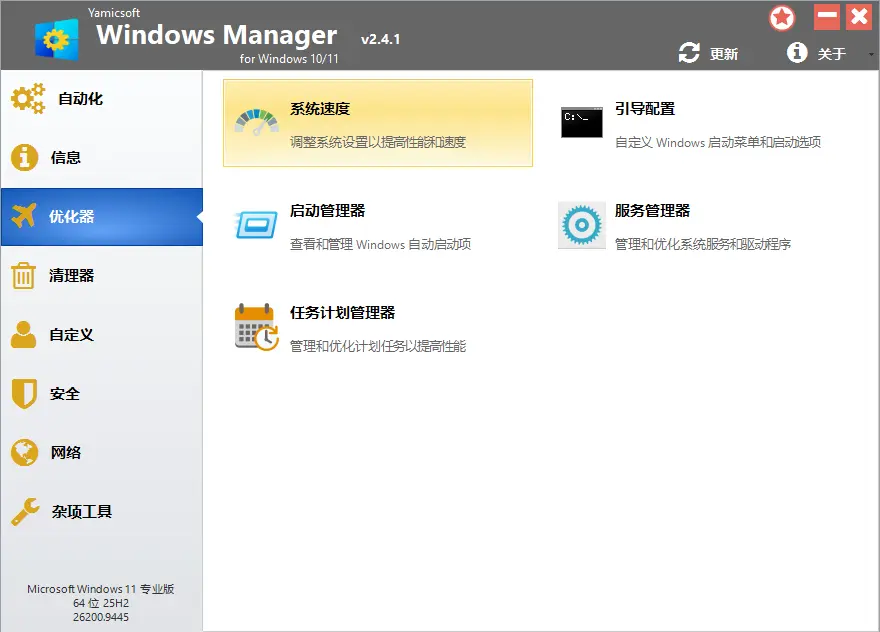Click the Windows Manager logo icon
The height and width of the screenshot is (632, 880).
pyautogui.click(x=56, y=39)
